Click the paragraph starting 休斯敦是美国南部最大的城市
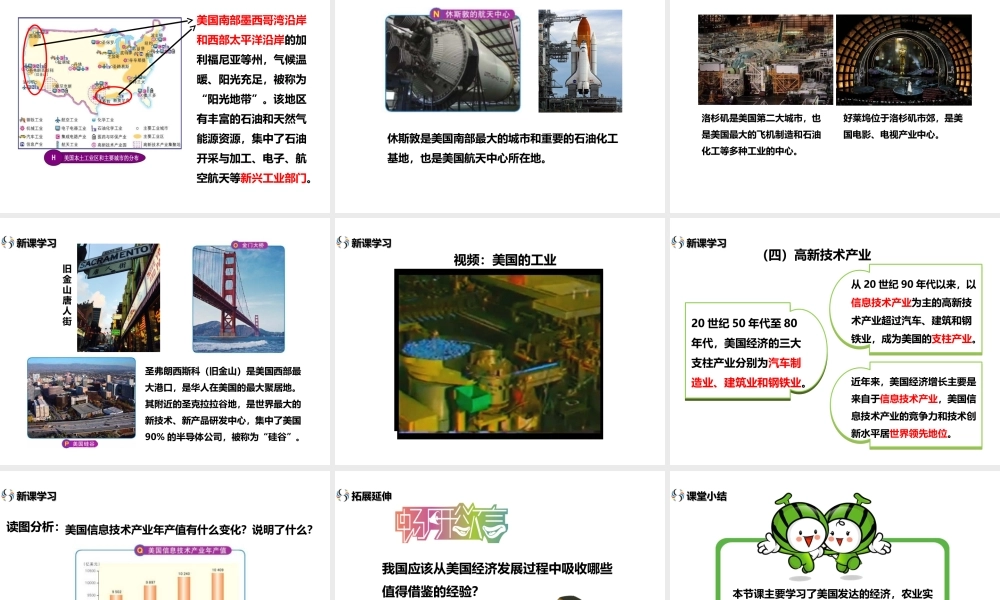Image resolution: width=1000 pixels, height=600 pixels. [503, 148]
